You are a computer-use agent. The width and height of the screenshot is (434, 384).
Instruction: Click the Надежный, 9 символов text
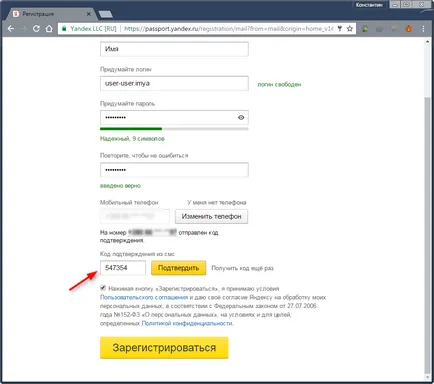coord(132,138)
